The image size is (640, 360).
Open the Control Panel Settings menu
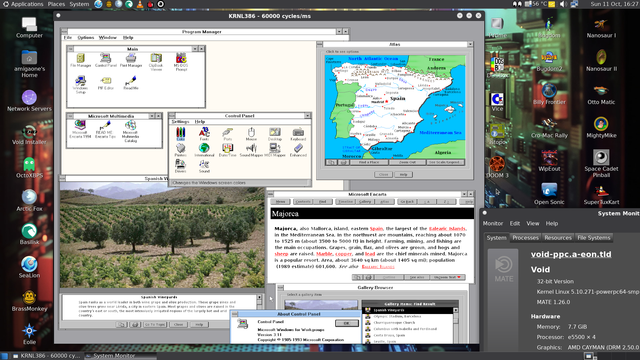[180, 122]
